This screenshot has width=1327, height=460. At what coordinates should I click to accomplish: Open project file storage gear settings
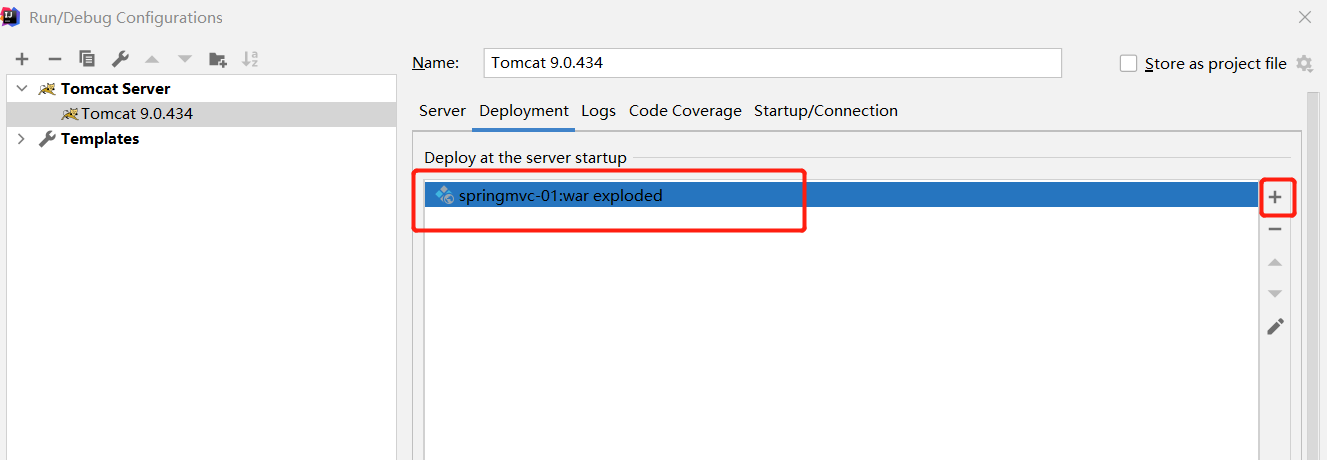point(1304,63)
